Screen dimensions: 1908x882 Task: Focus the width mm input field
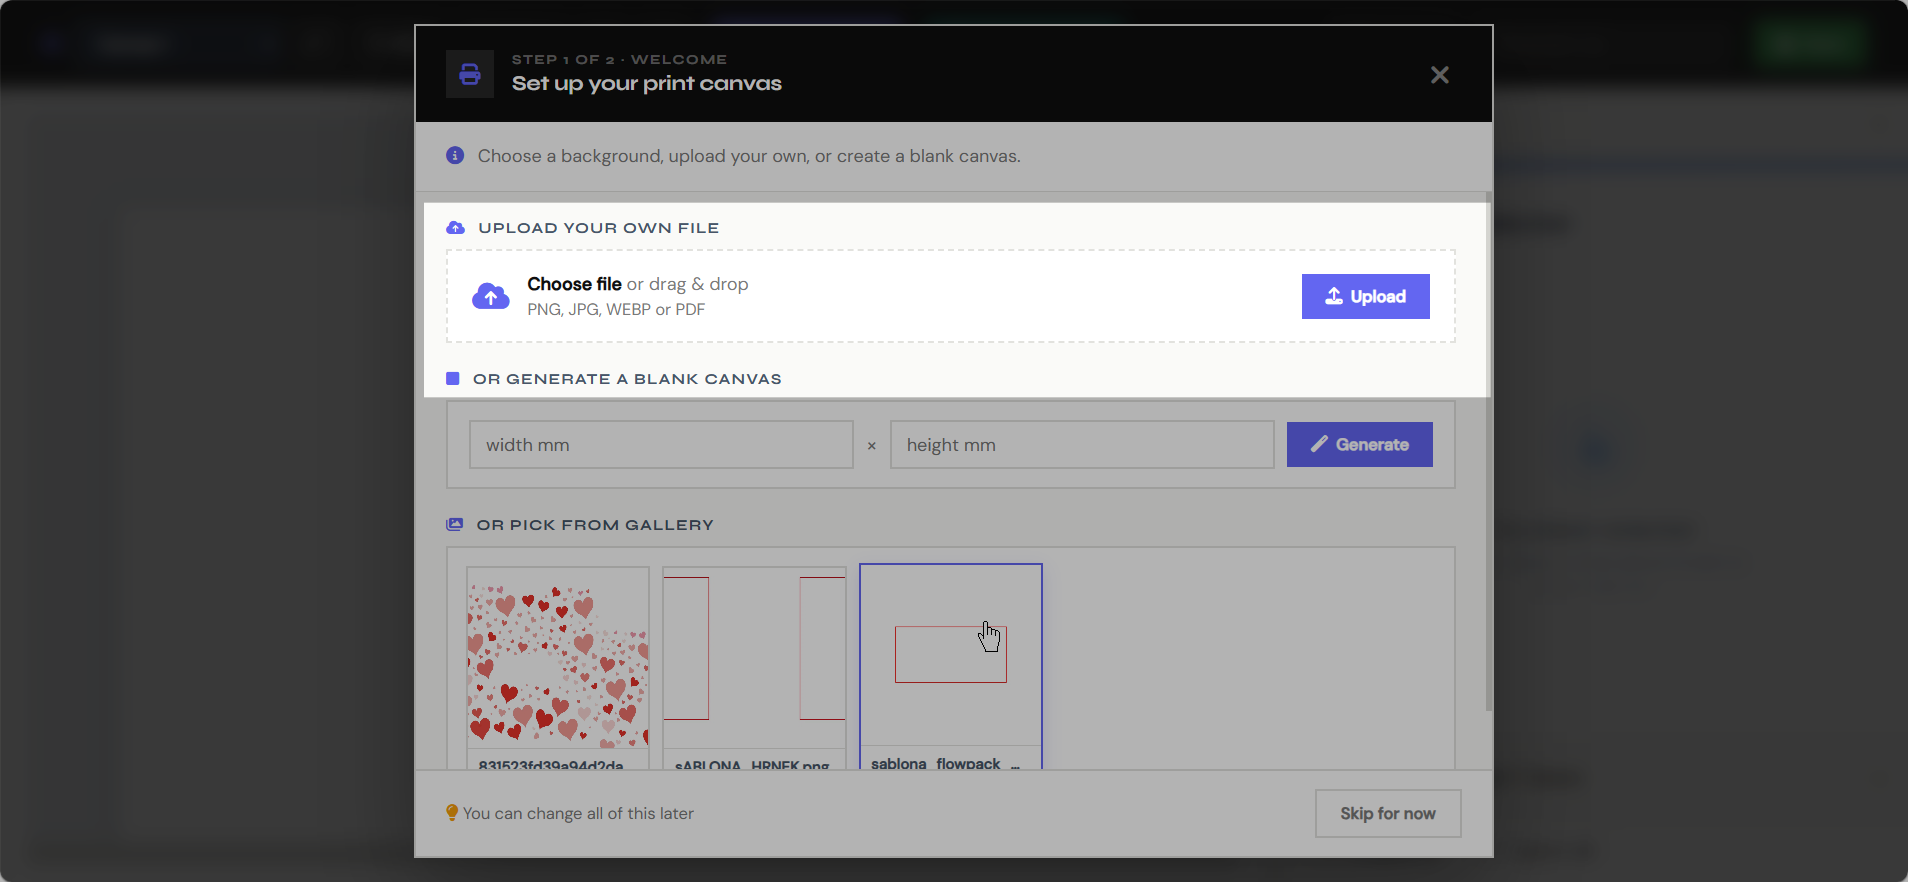tap(661, 445)
